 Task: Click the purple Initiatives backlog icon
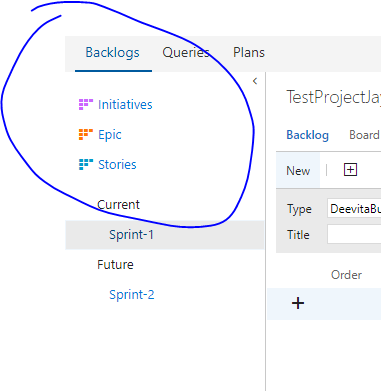click(86, 104)
